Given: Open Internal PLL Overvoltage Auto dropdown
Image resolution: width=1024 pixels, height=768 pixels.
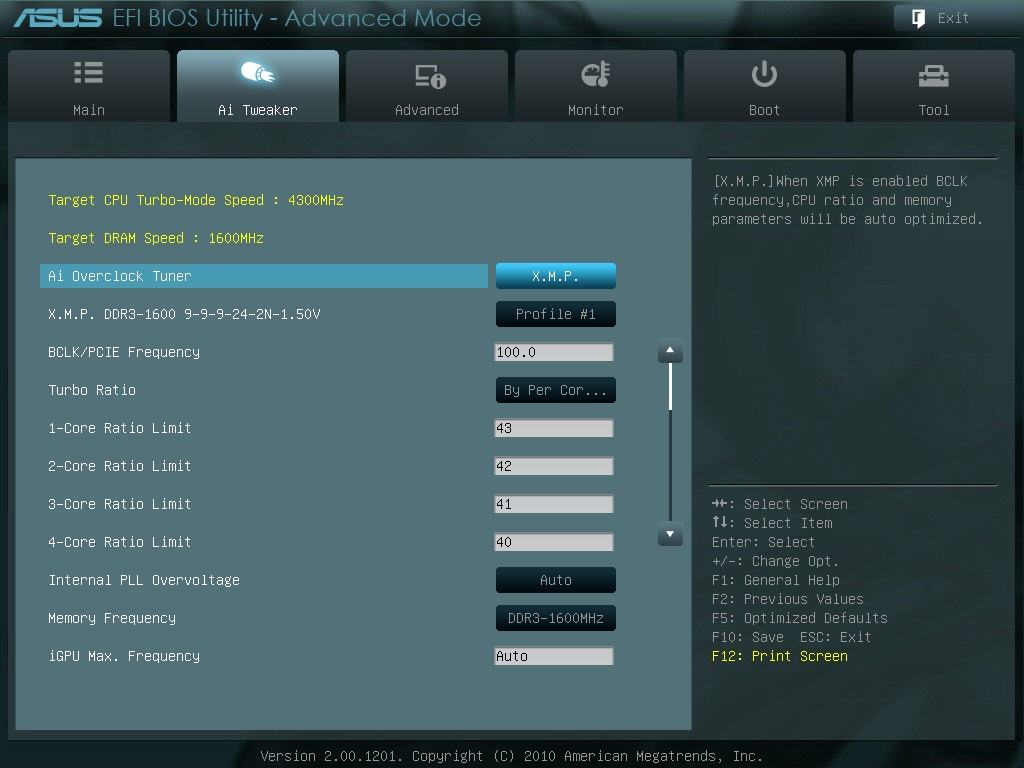Looking at the screenshot, I should [556, 580].
